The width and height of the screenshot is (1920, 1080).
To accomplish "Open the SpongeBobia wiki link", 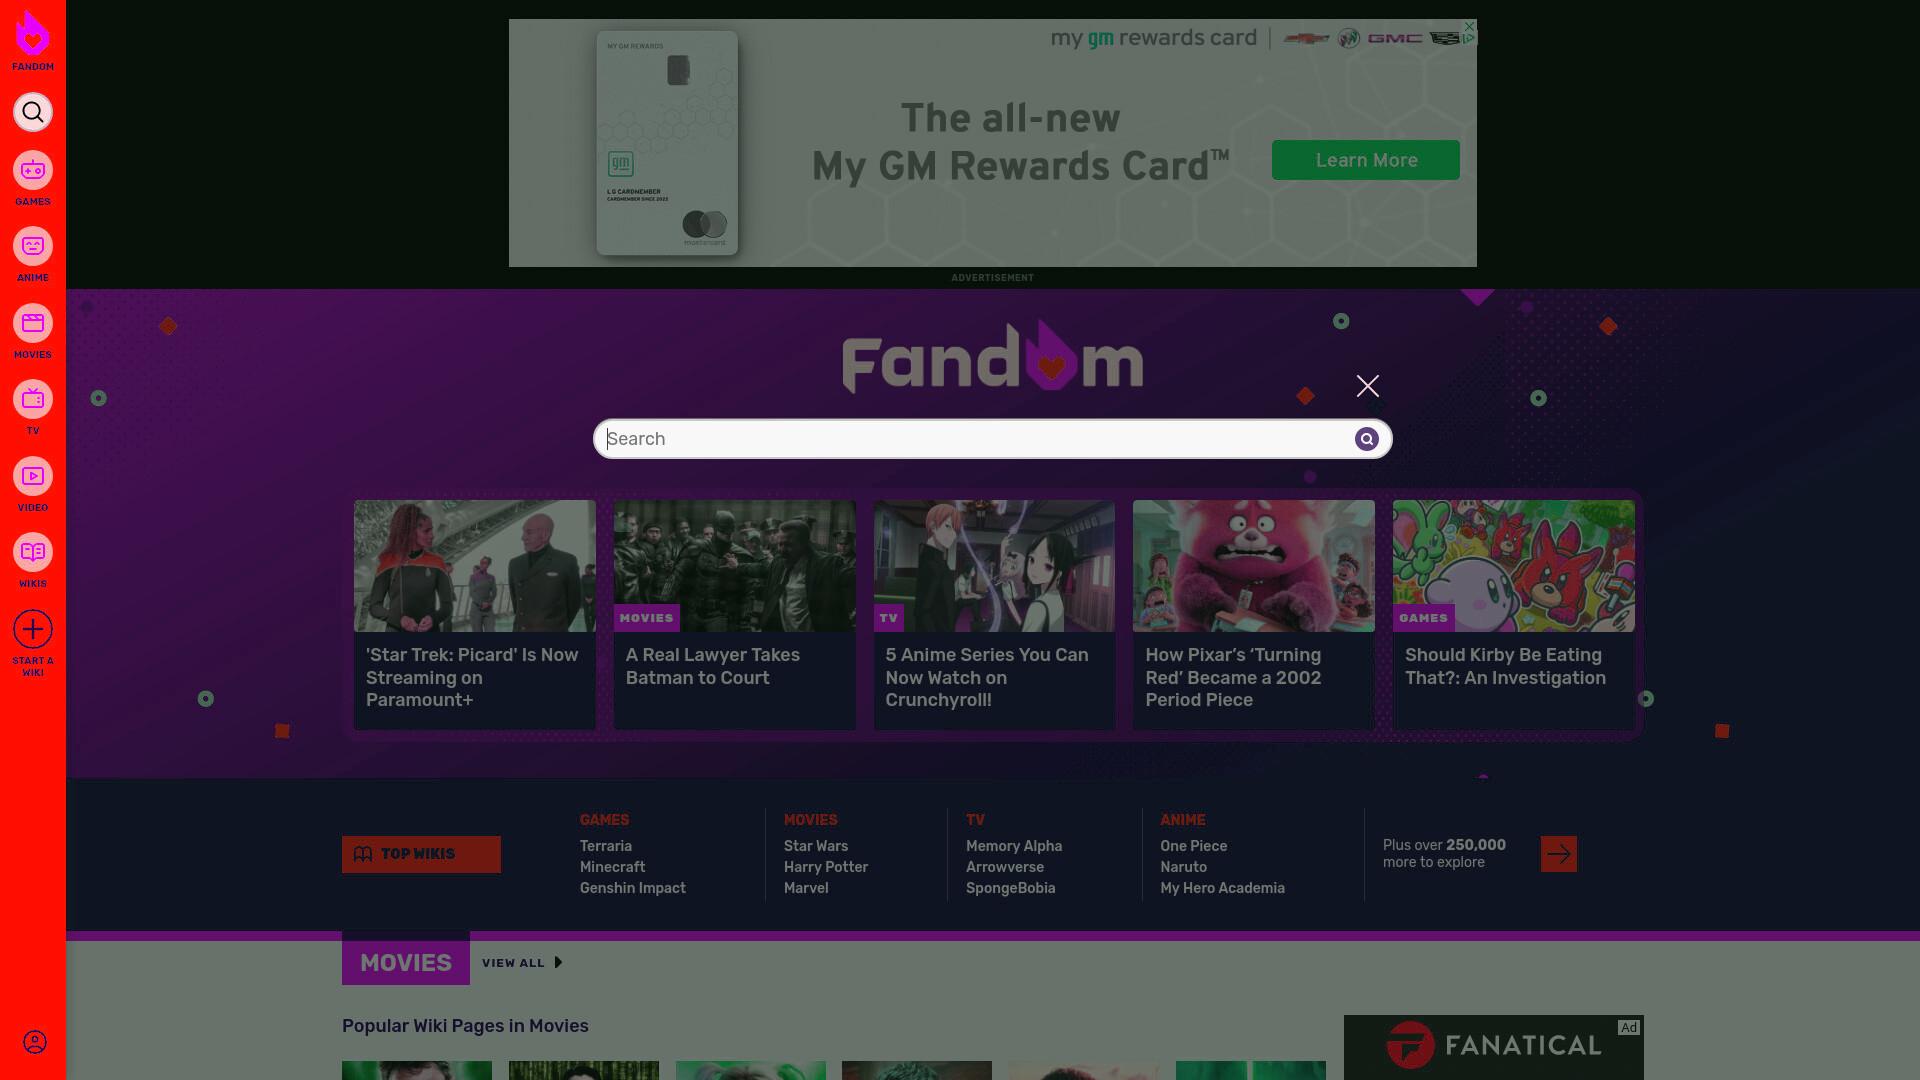I will pos(1011,888).
